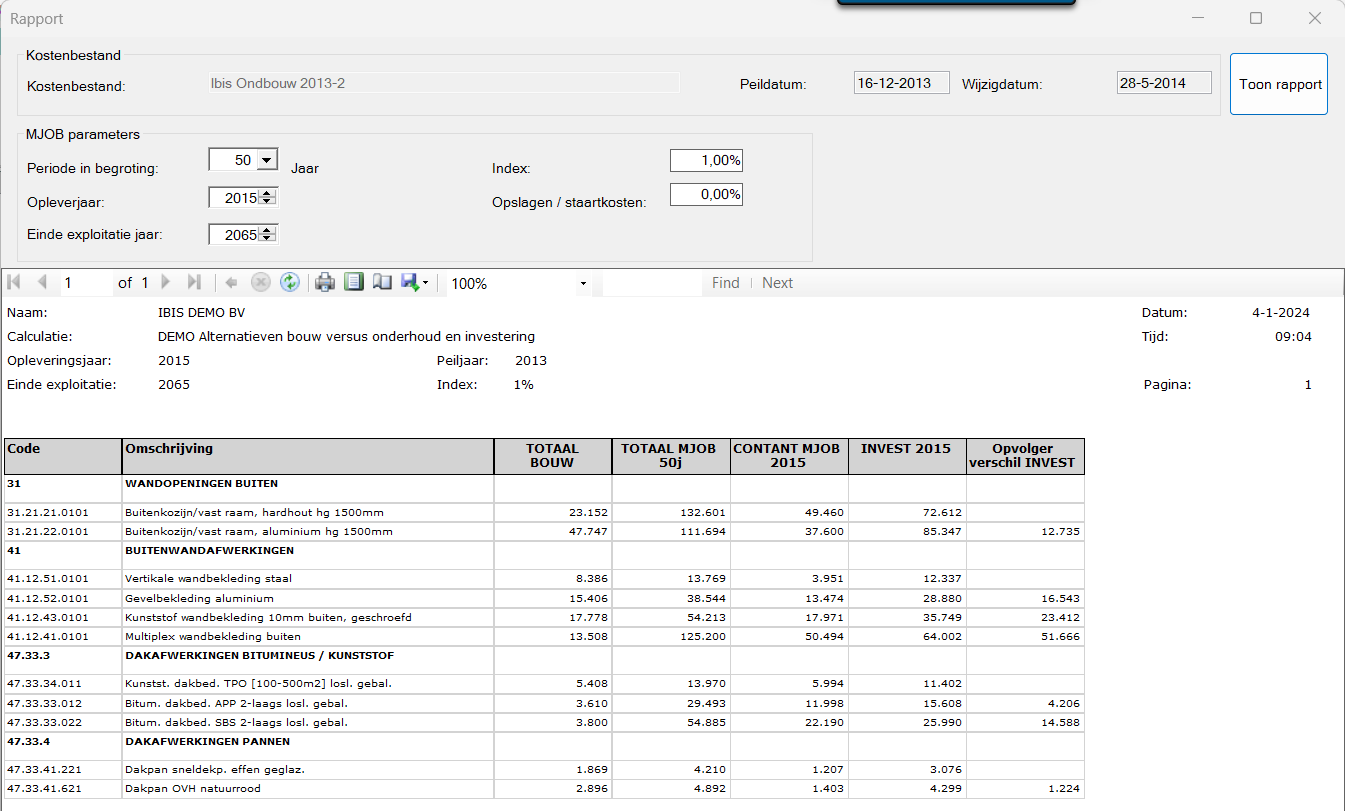This screenshot has width=1345, height=811.
Task: Click Dakpan OVH natuurrood description
Action: (x=192, y=789)
